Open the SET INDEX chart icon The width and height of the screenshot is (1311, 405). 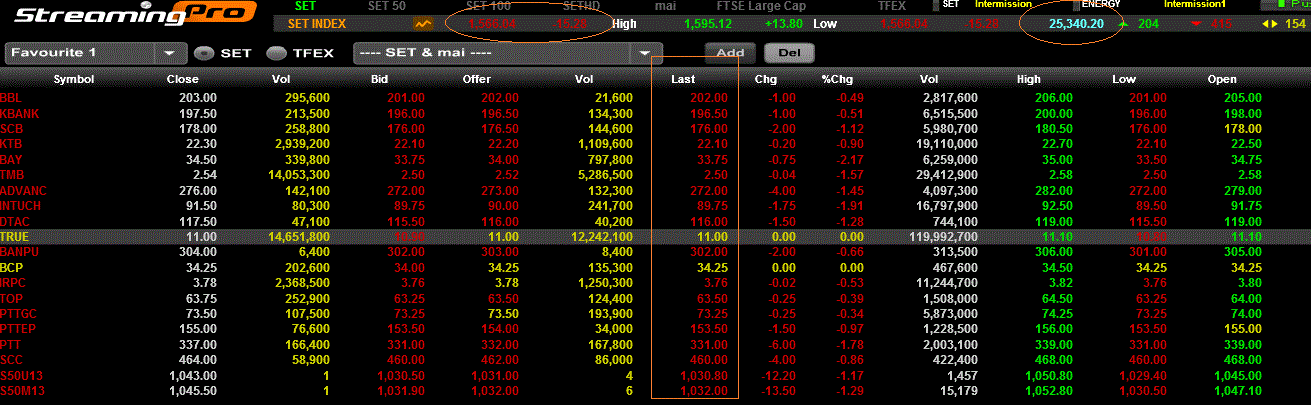pyautogui.click(x=424, y=23)
